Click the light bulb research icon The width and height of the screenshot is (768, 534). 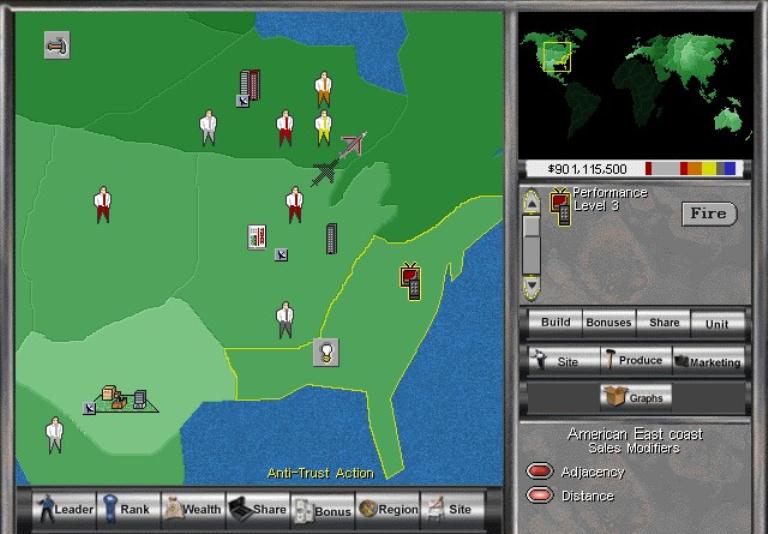(x=325, y=351)
